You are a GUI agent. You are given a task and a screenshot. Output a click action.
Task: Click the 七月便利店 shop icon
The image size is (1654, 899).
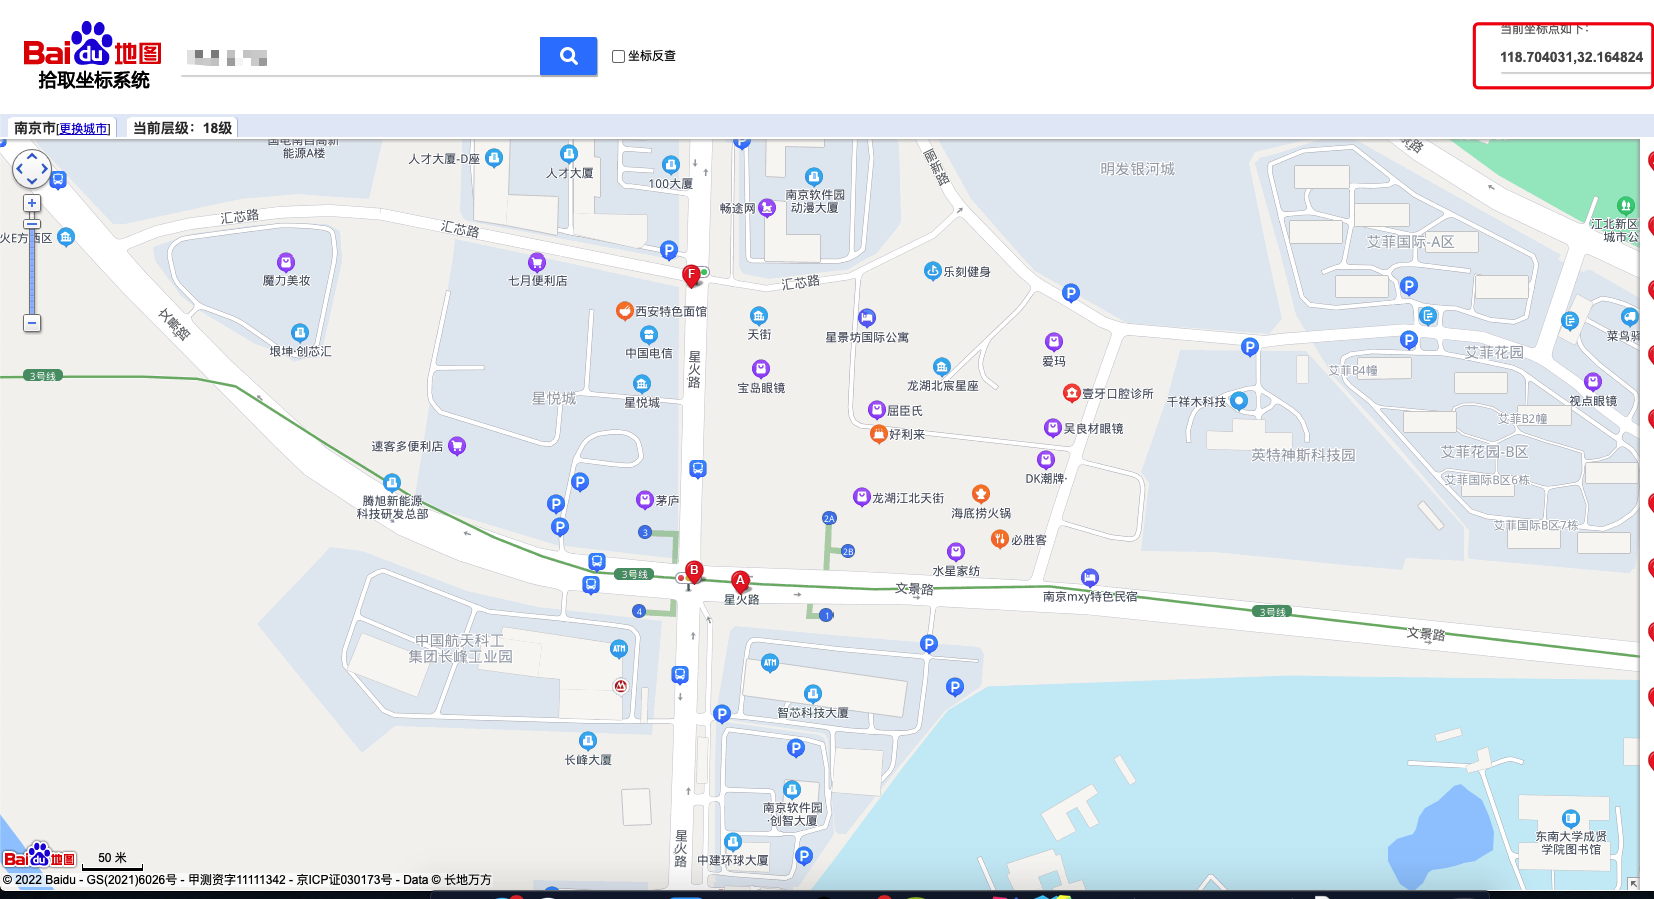[x=537, y=263]
